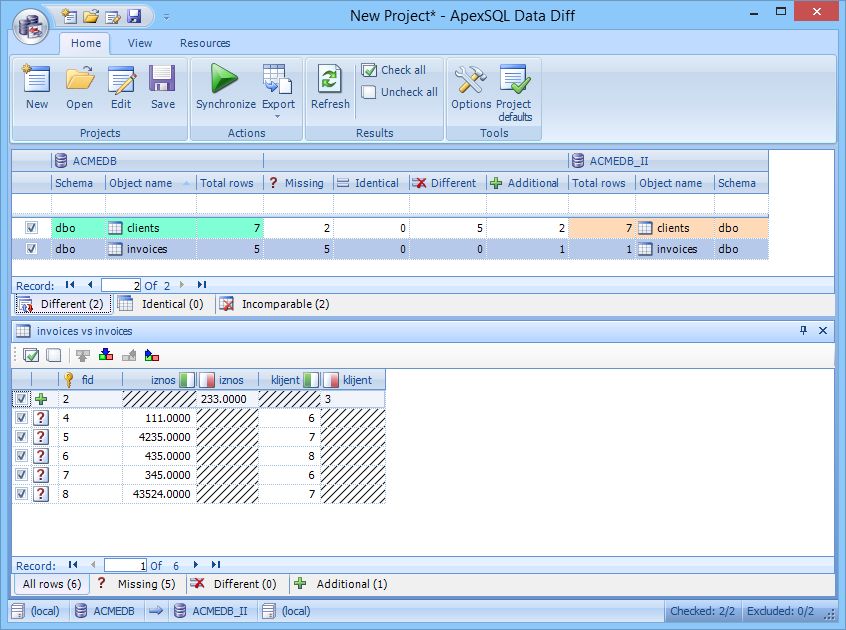This screenshot has width=846, height=630.
Task: Click the quick-access Edit project icon
Action: [x=113, y=17]
